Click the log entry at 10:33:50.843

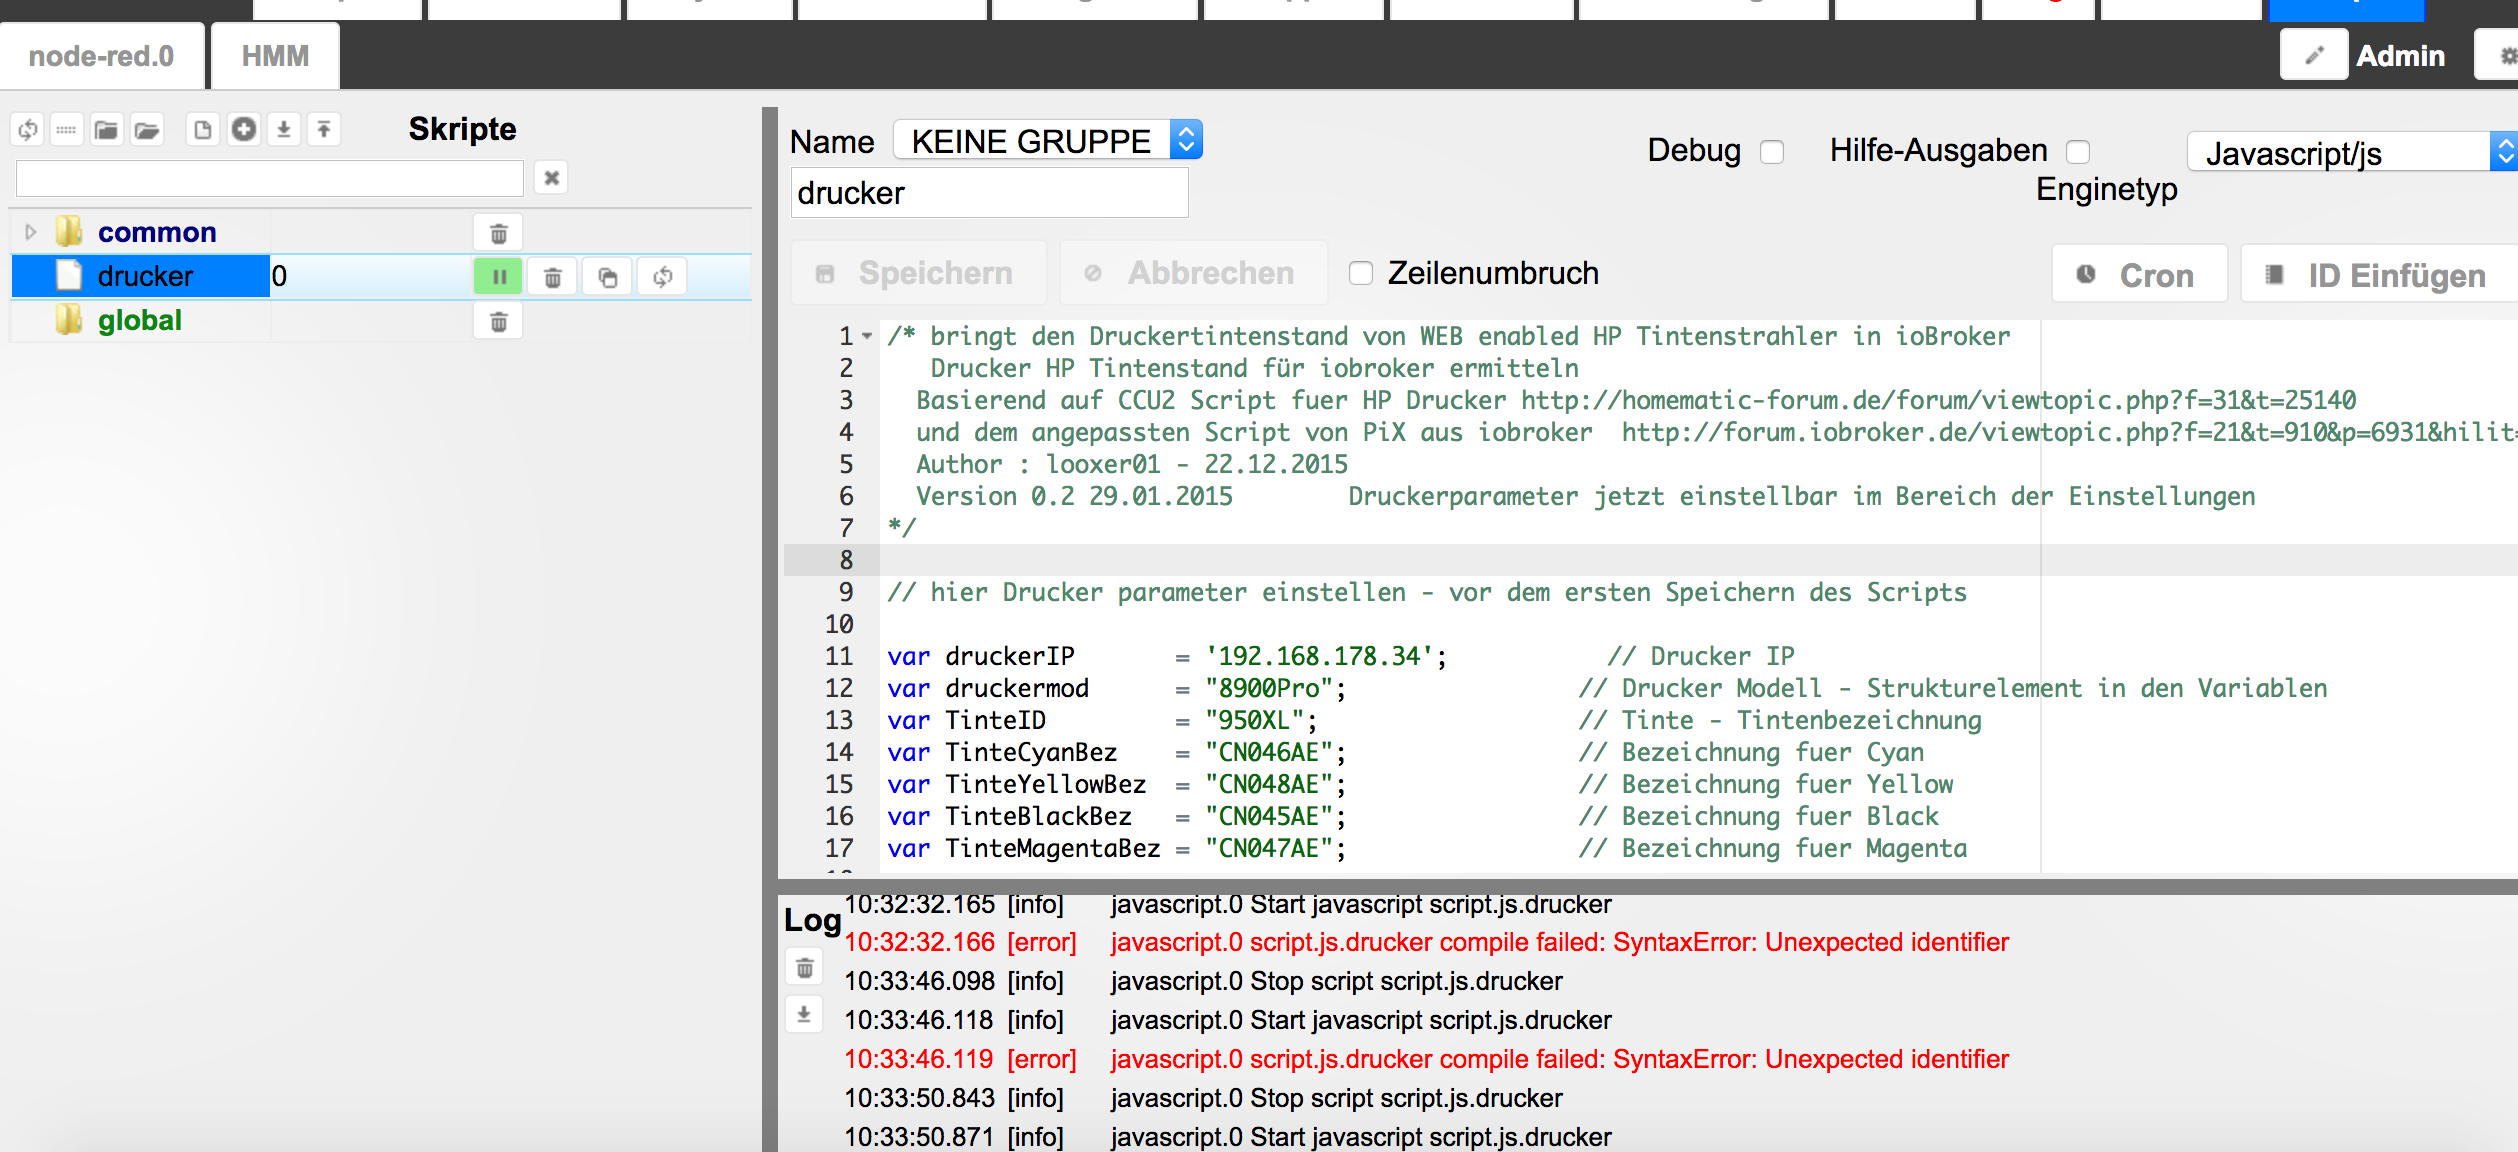1203,1098
